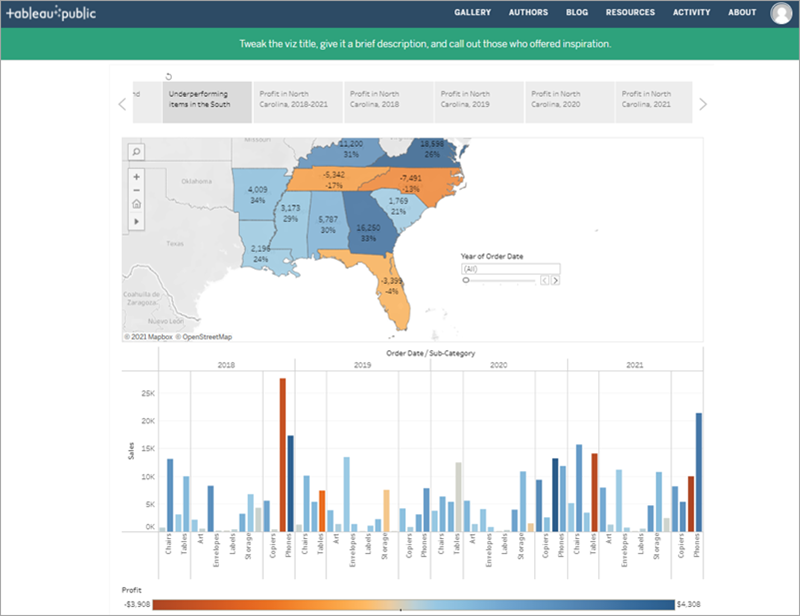This screenshot has width=800, height=616.
Task: Open the map pan tool arrow
Action: (136, 221)
